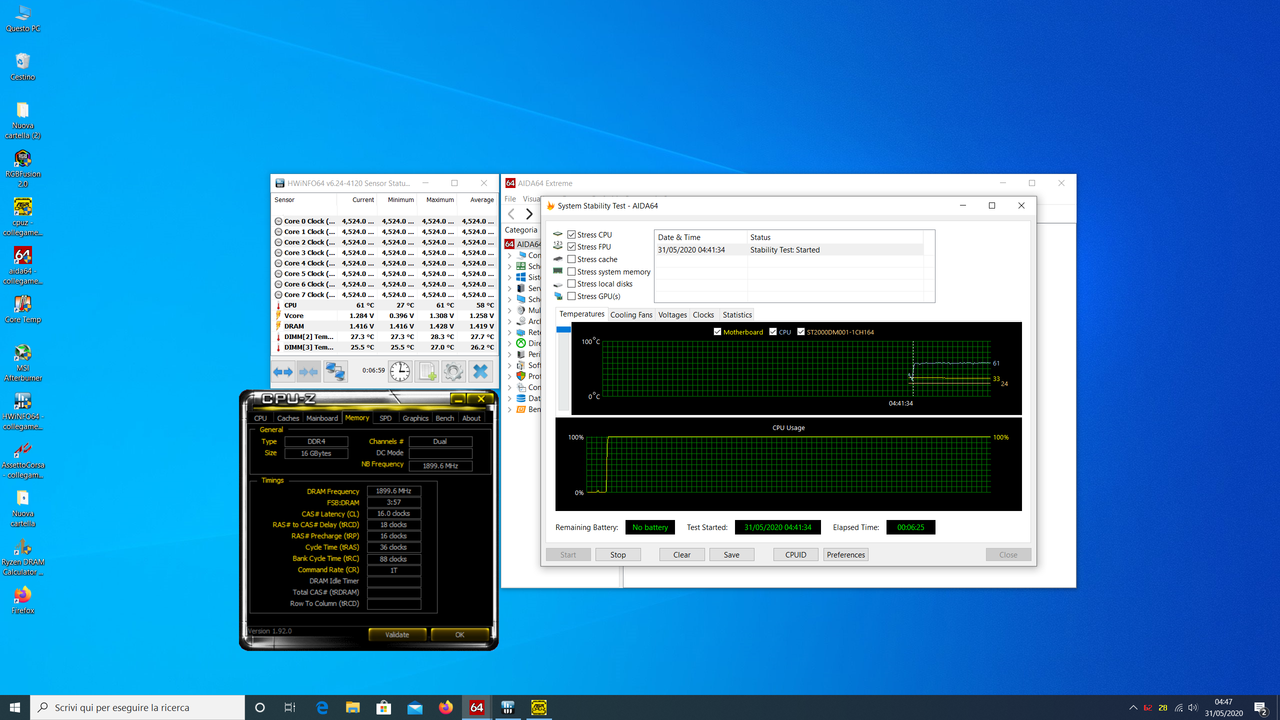Open the Statistics tab in the stability test
This screenshot has height=720, width=1280.
(x=737, y=314)
